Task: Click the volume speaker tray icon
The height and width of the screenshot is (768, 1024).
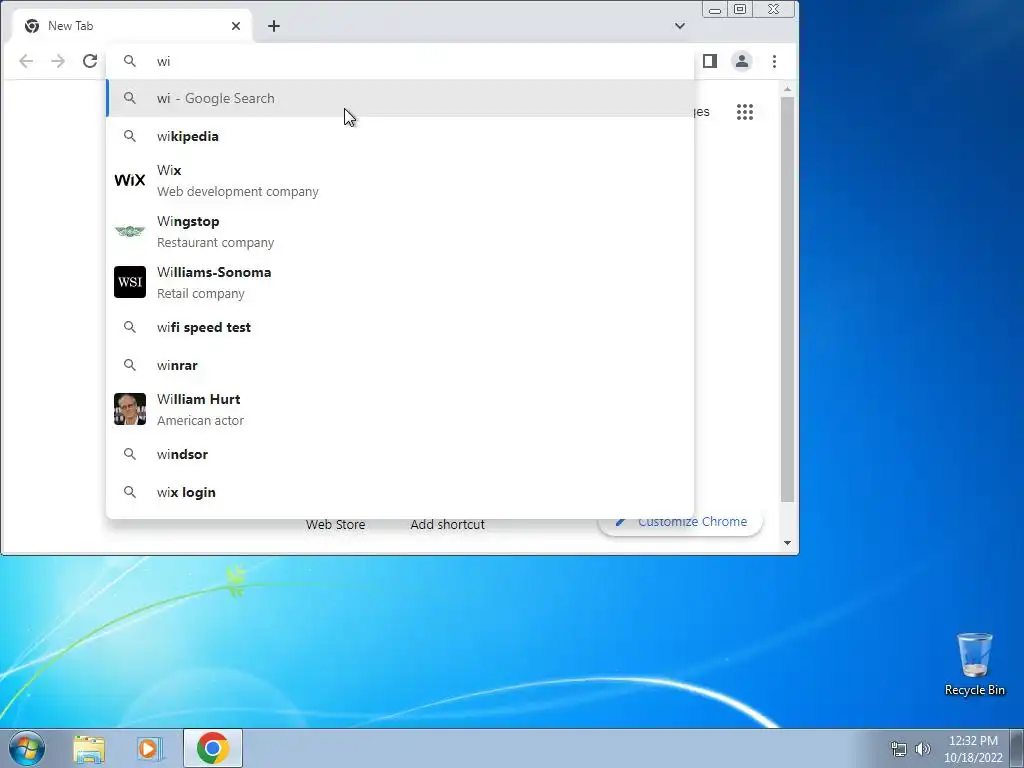Action: point(922,749)
